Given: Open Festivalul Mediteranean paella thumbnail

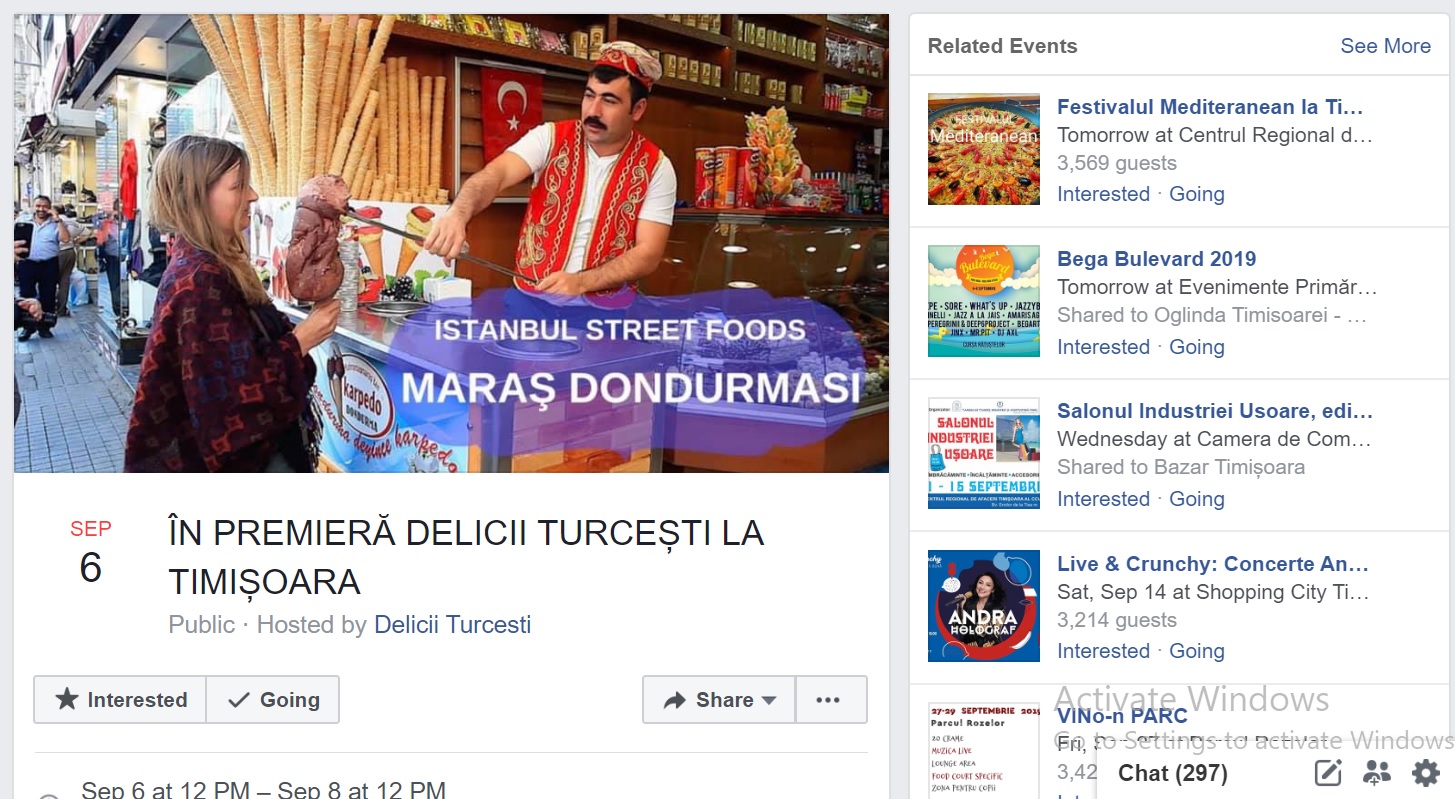Looking at the screenshot, I should (984, 149).
